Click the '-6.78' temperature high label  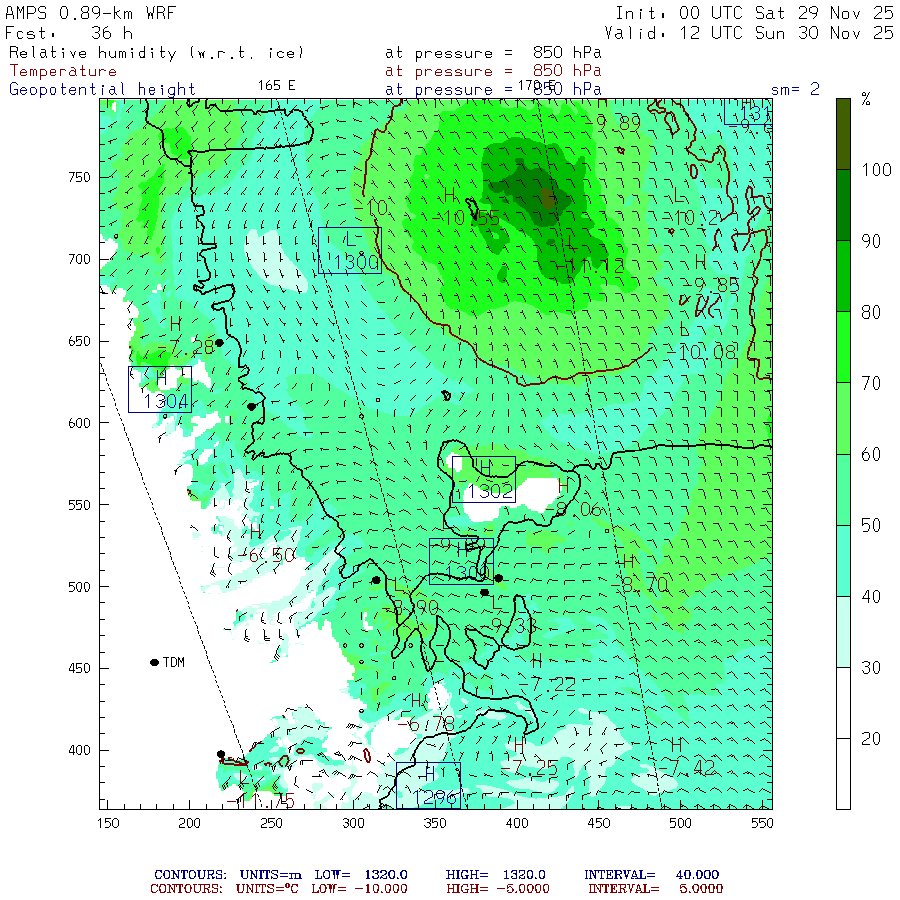[426, 723]
